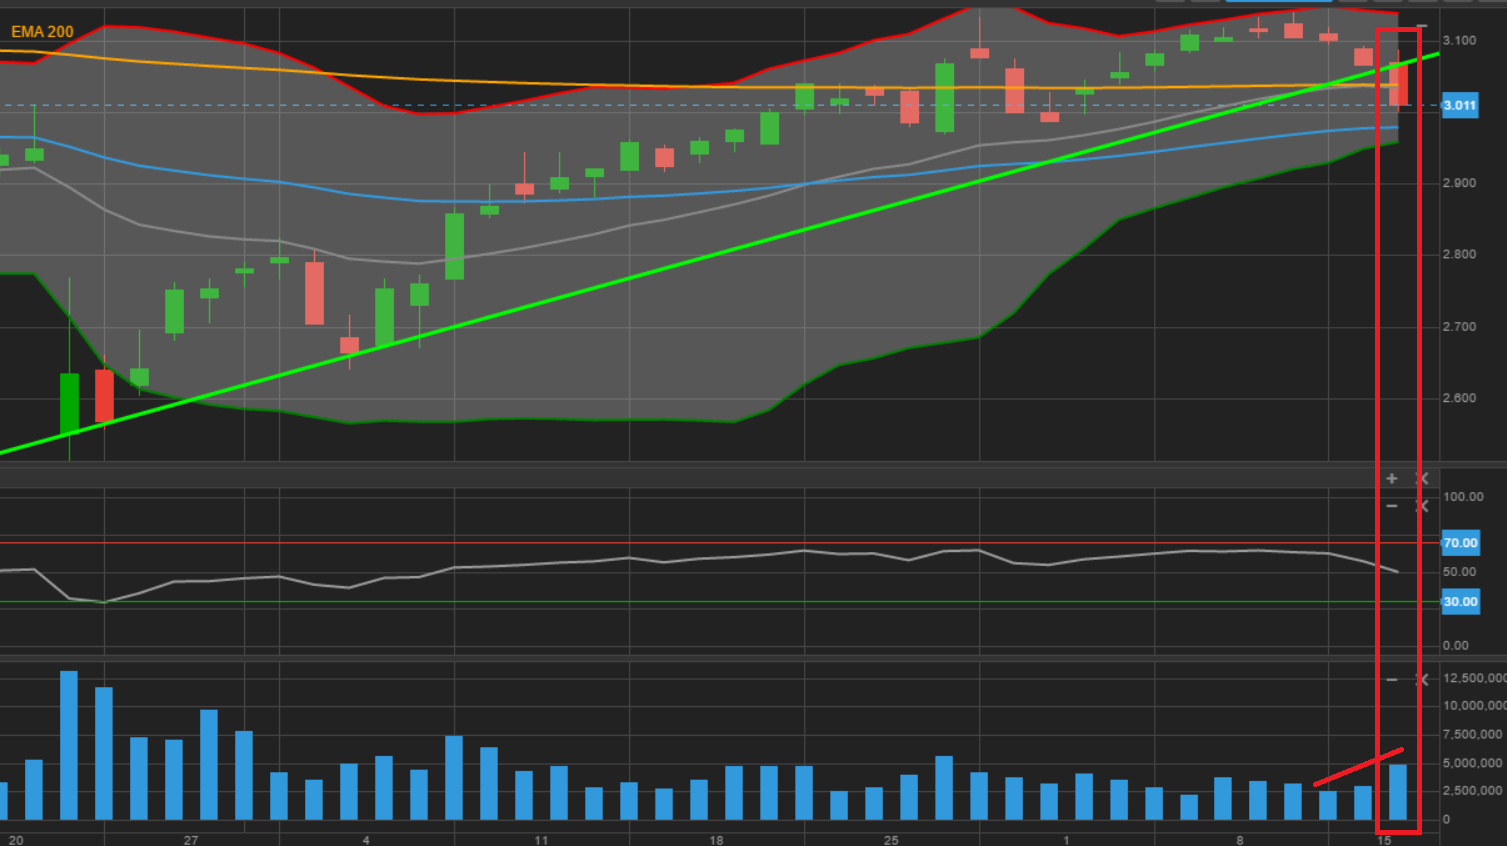Select the 30.00 oversold level label
The image size is (1507, 846).
click(1460, 601)
